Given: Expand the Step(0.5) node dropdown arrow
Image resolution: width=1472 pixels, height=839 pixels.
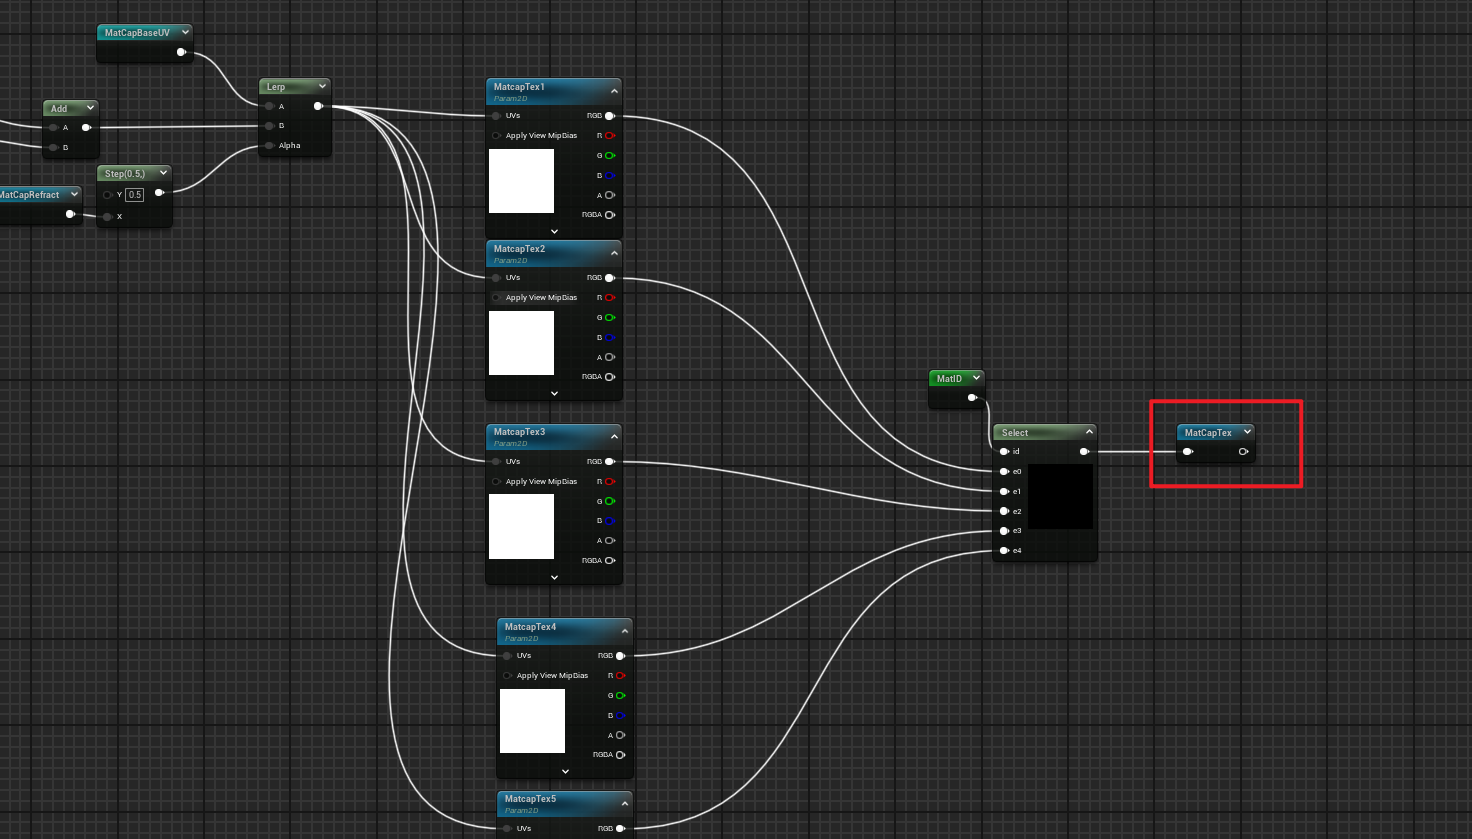Looking at the screenshot, I should [164, 173].
